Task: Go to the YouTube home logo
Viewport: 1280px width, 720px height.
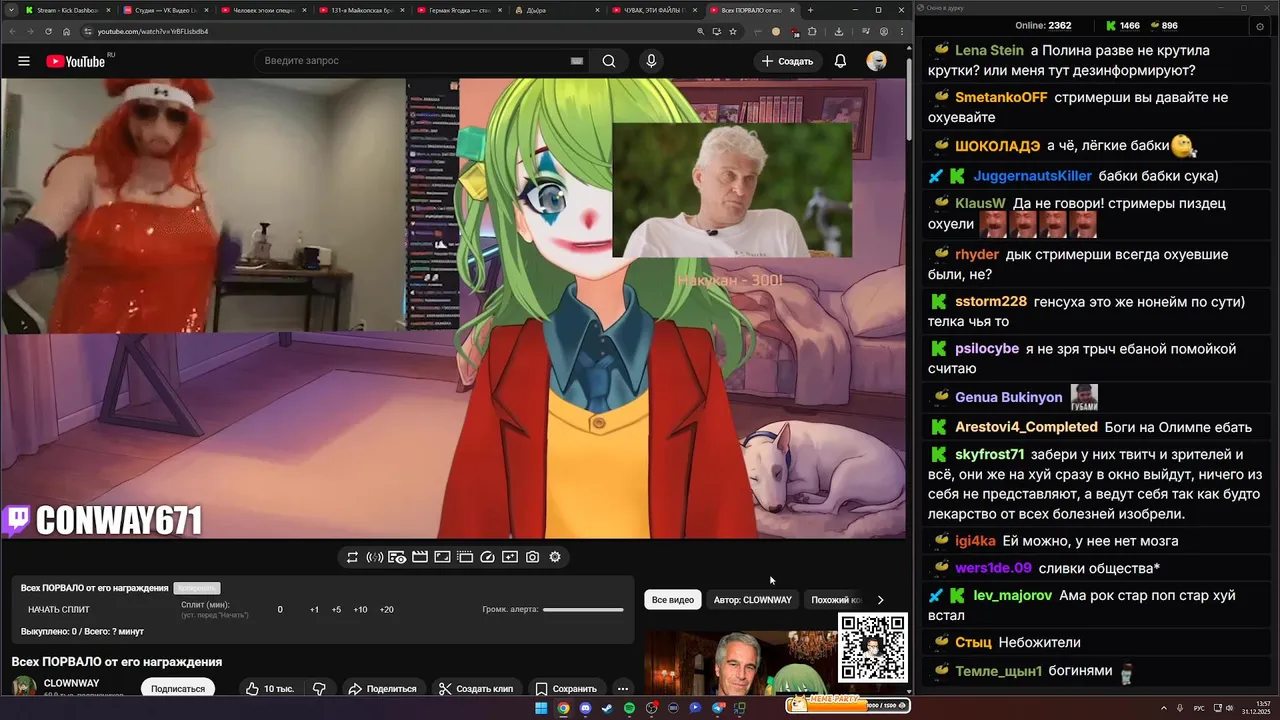Action: click(x=76, y=61)
